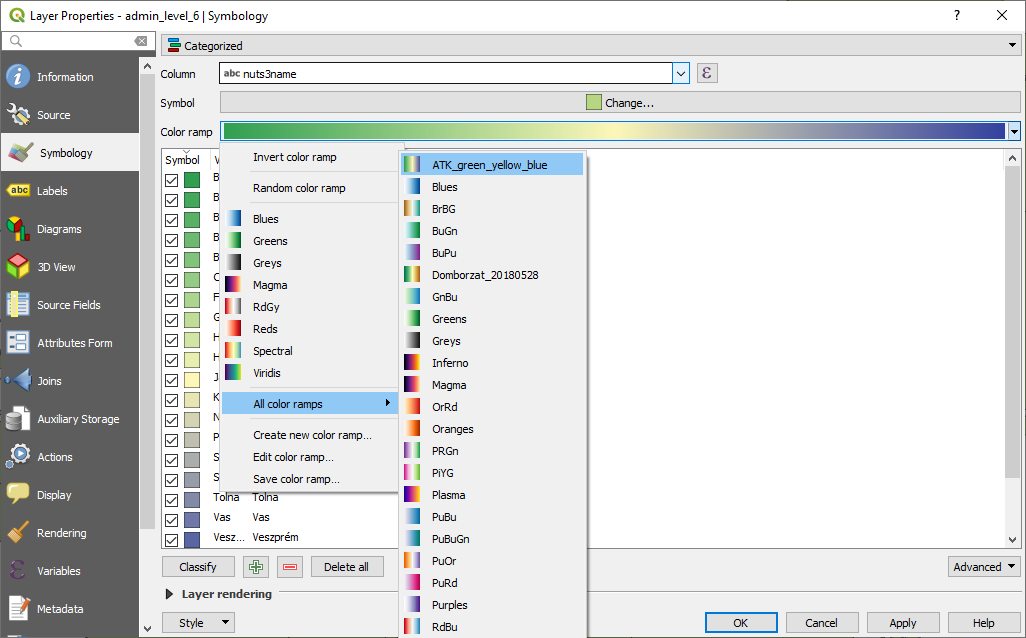Choose the Spectral color ramp

[273, 351]
